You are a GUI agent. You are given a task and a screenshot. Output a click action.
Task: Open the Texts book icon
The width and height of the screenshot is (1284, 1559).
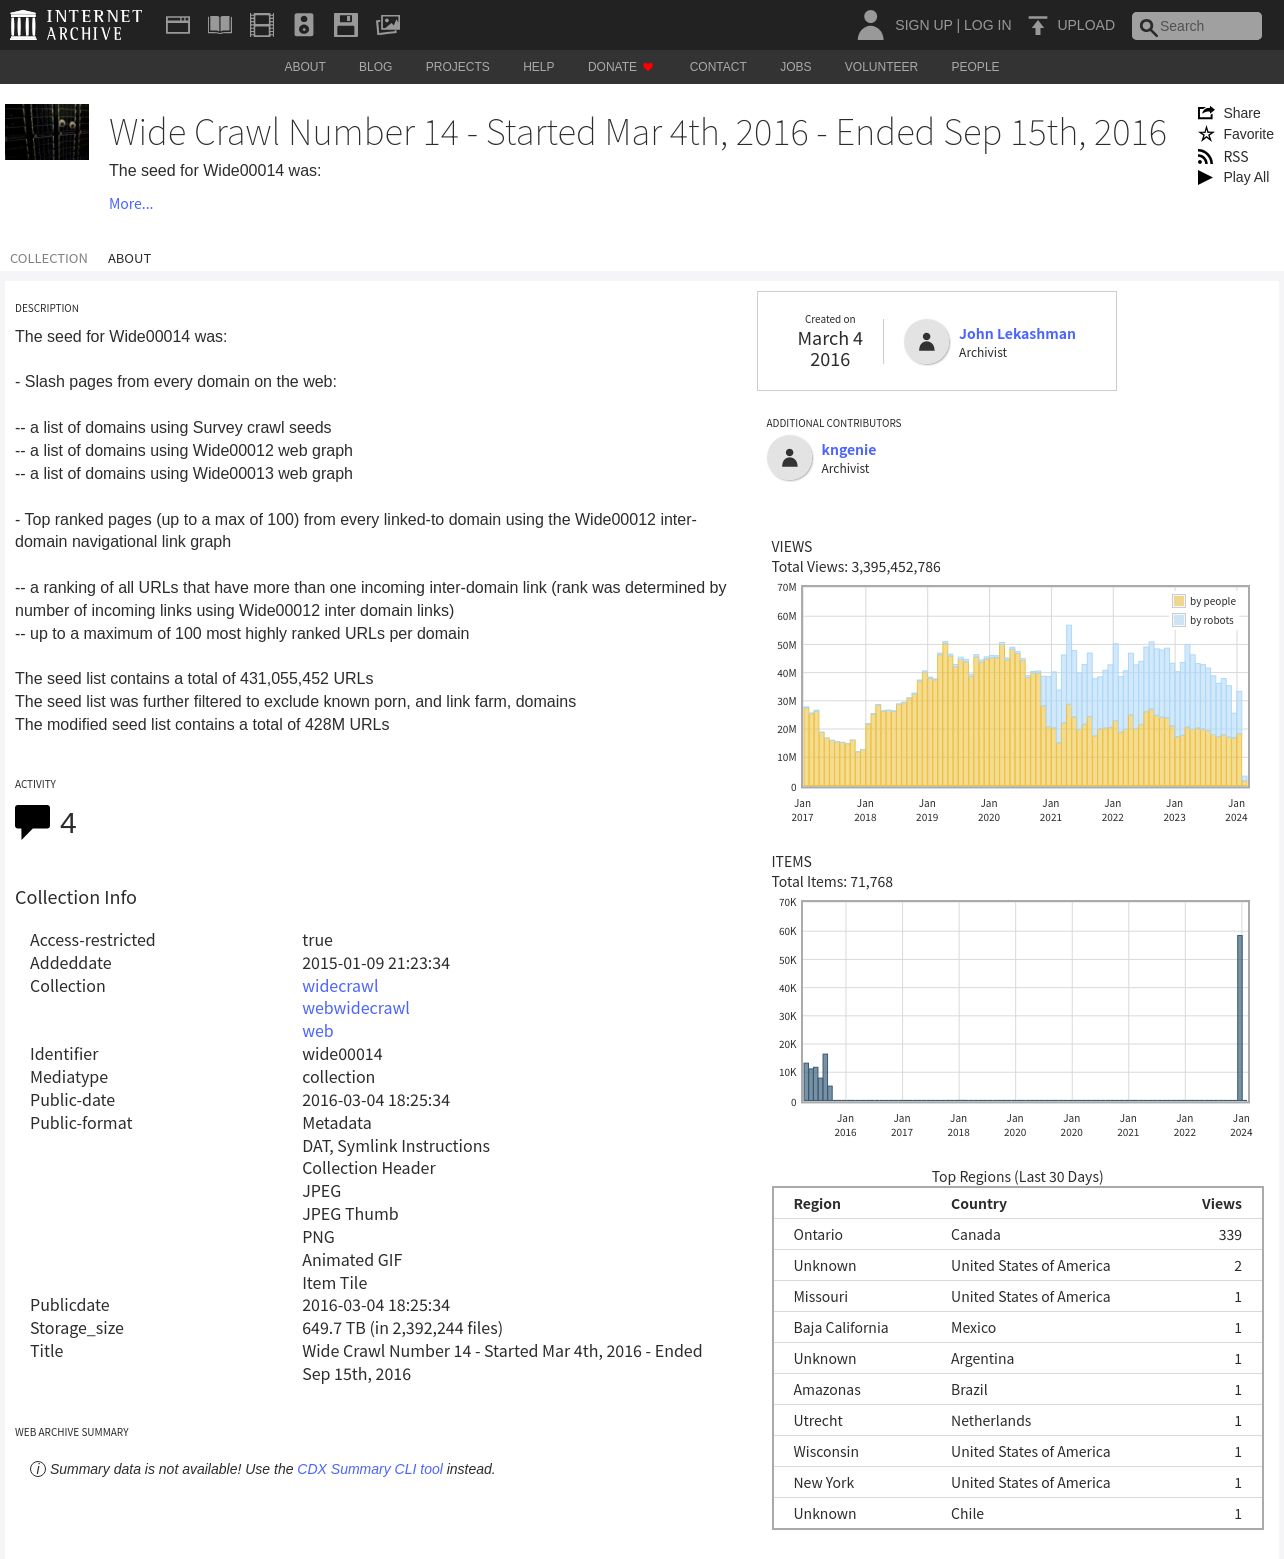click(x=220, y=25)
